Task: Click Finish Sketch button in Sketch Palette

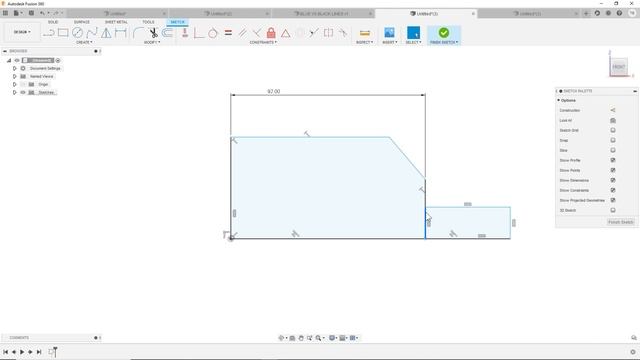Action: tap(621, 222)
